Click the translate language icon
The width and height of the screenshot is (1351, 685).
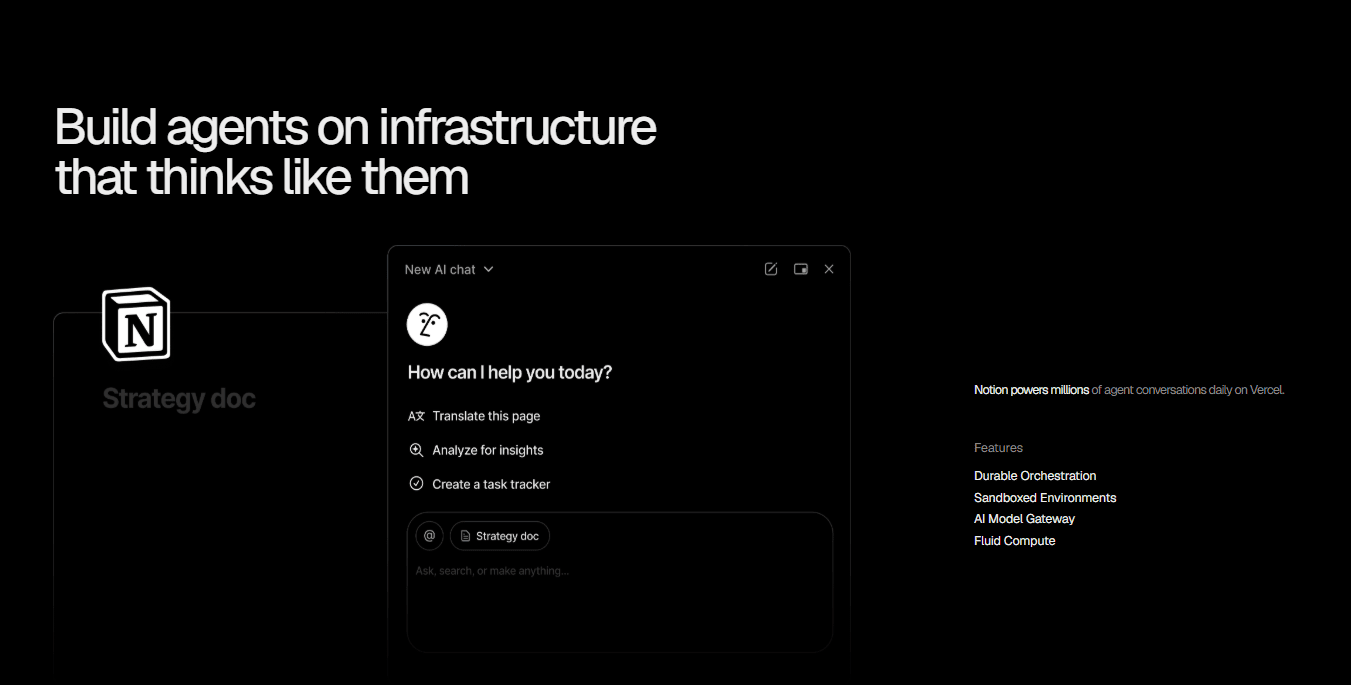[x=417, y=416]
